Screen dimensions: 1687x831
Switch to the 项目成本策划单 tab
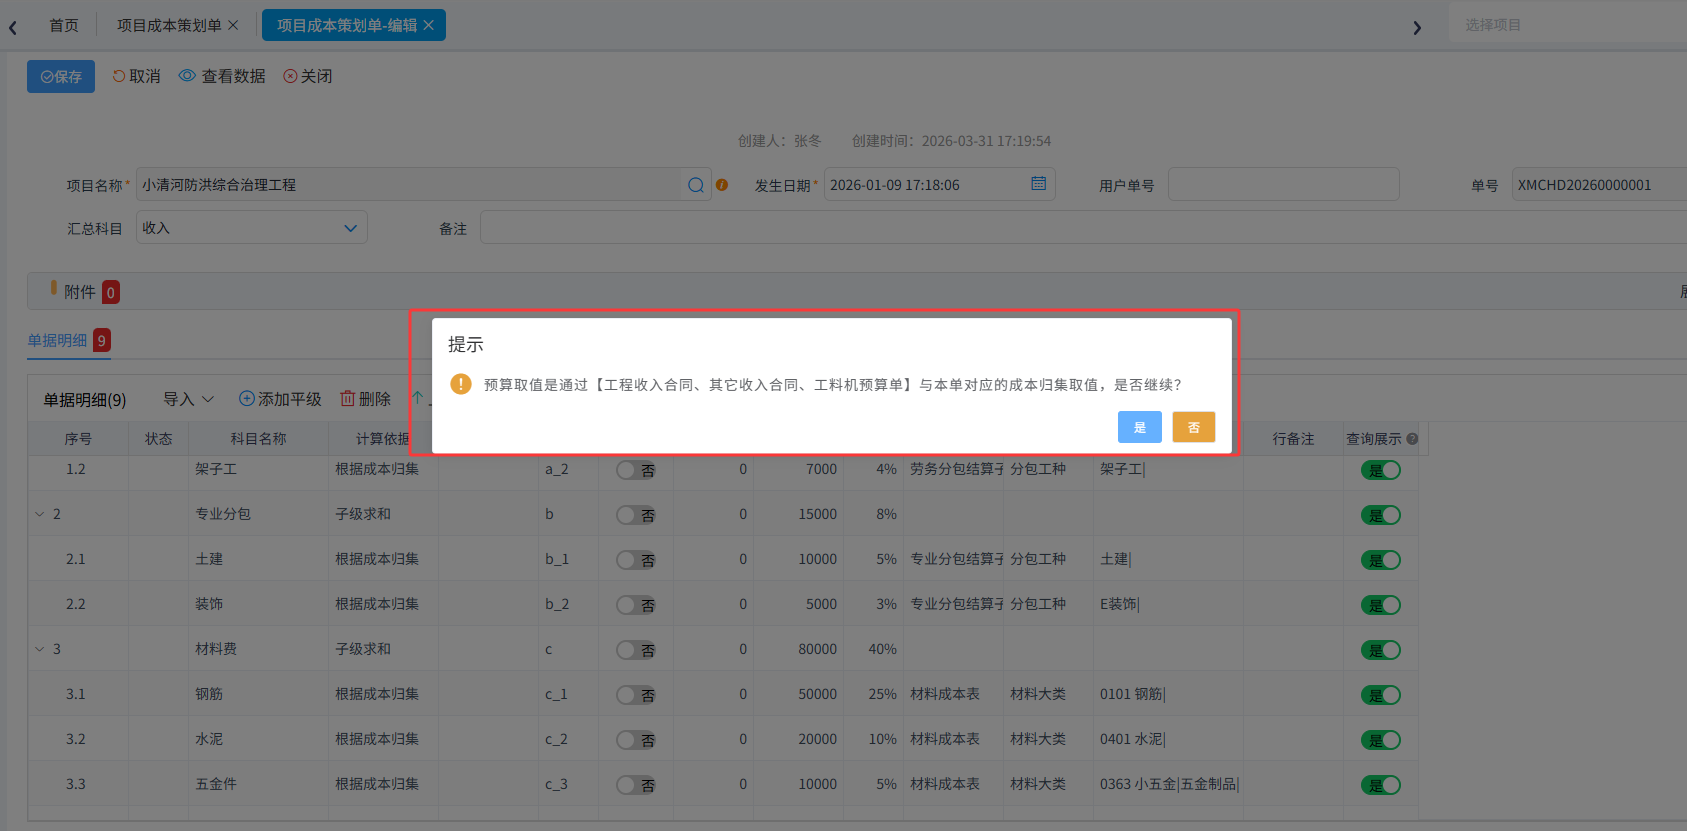pyautogui.click(x=169, y=25)
